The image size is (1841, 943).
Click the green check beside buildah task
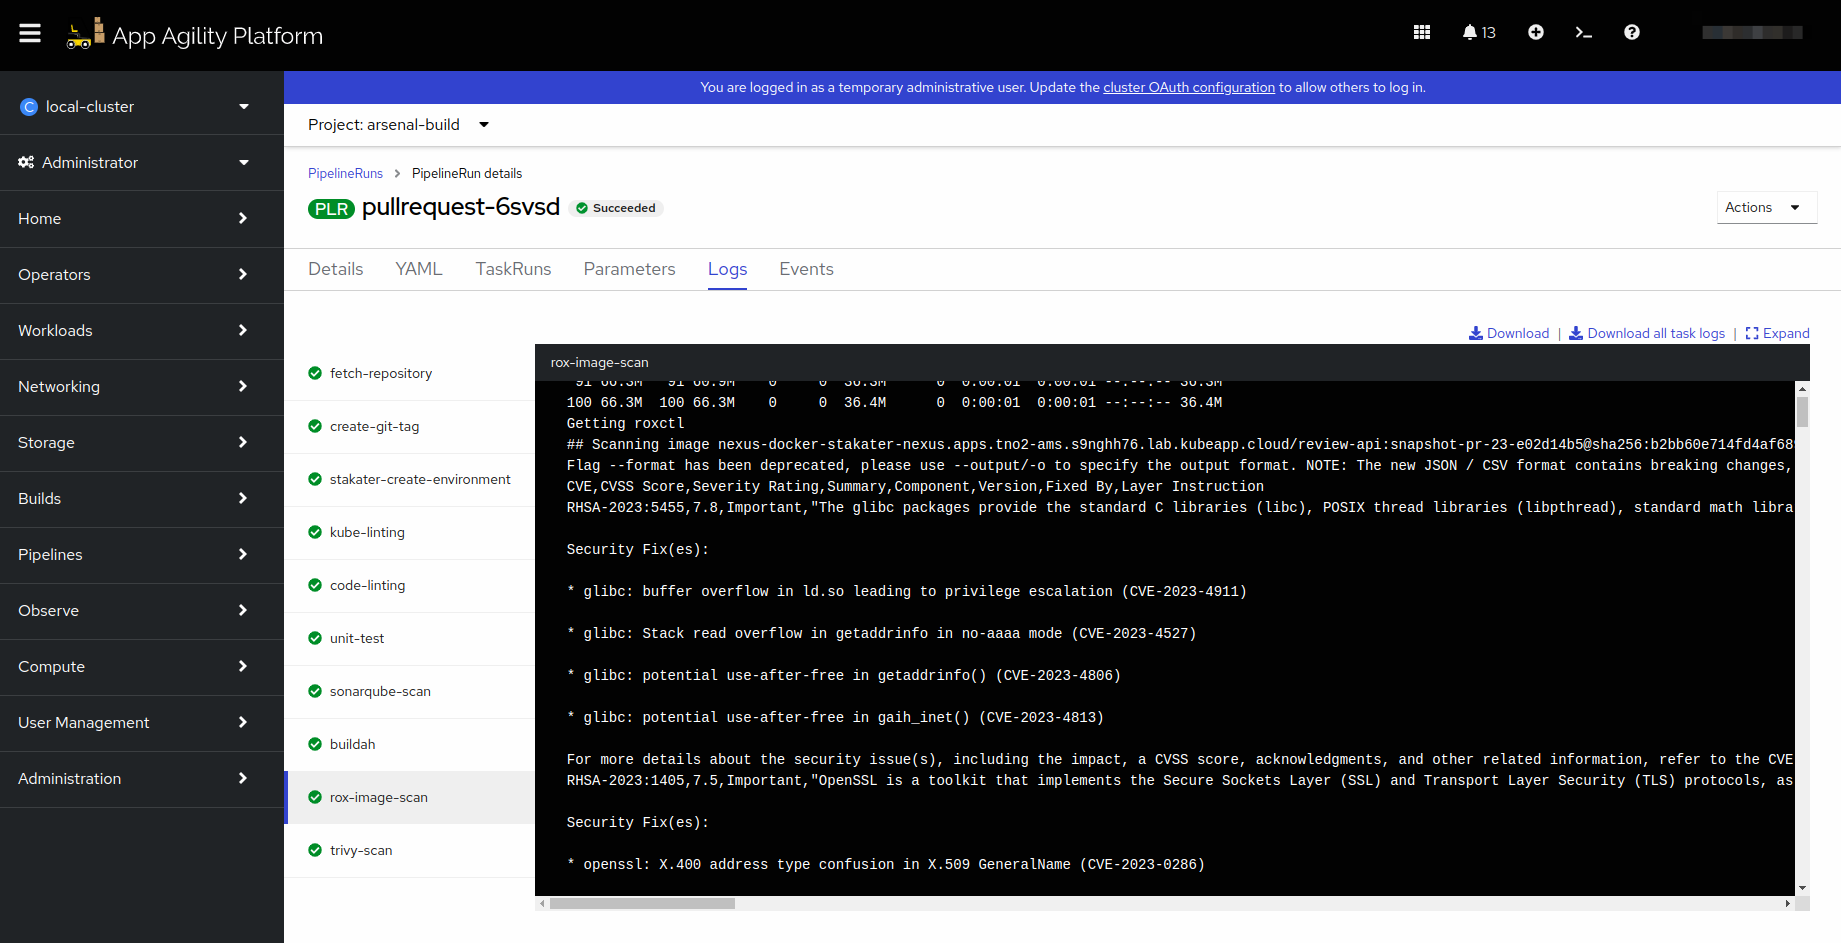314,744
